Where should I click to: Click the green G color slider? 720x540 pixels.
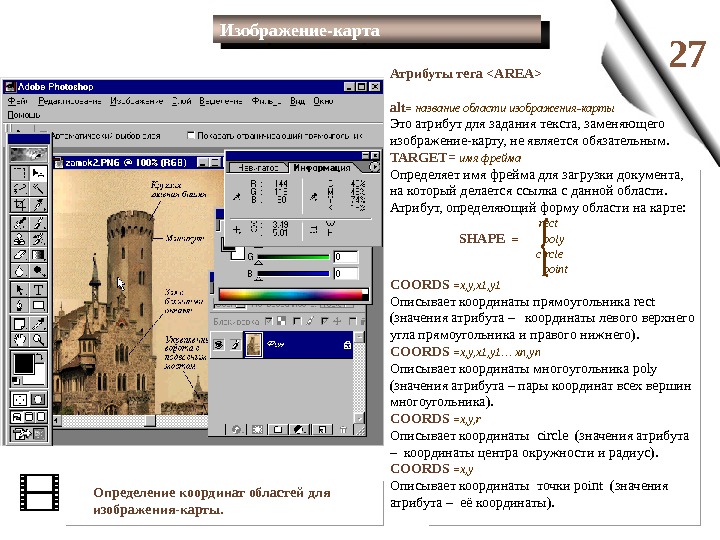pyautogui.click(x=294, y=257)
